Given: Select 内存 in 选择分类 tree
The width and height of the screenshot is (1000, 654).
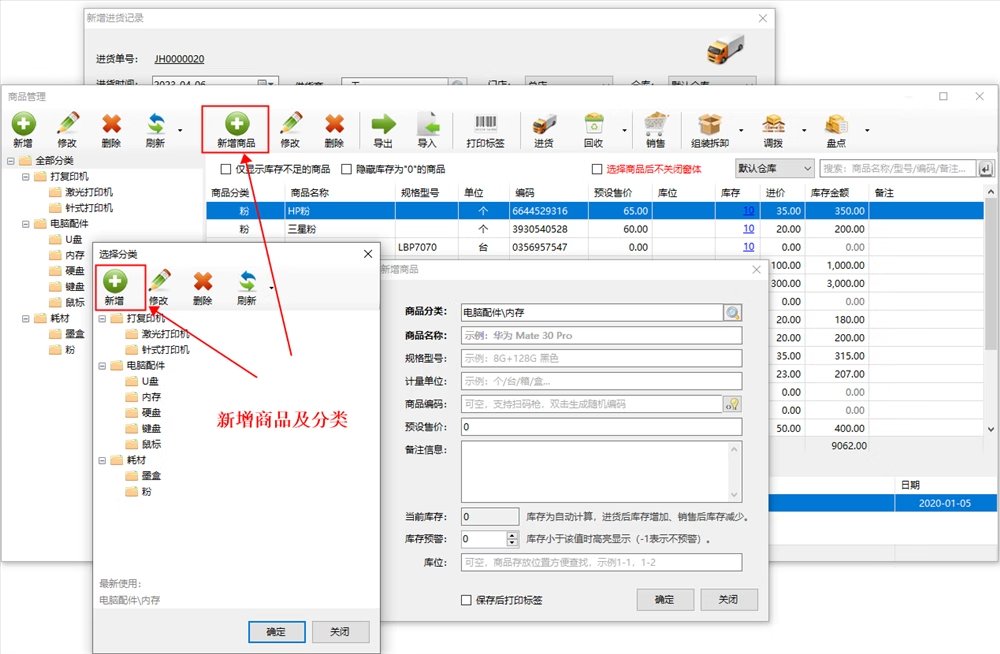Looking at the screenshot, I should (151, 397).
